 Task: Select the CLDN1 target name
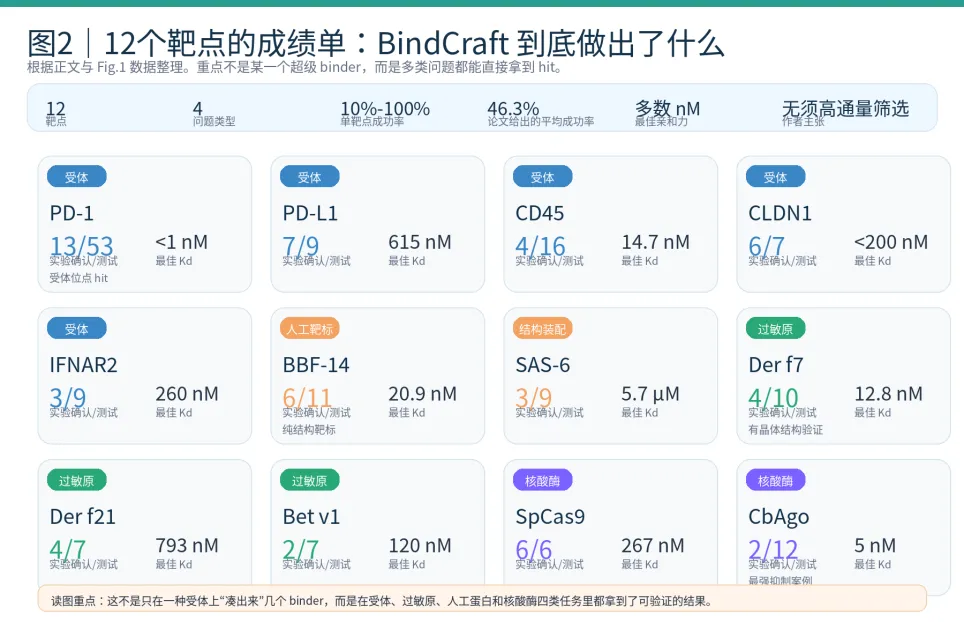tap(780, 213)
